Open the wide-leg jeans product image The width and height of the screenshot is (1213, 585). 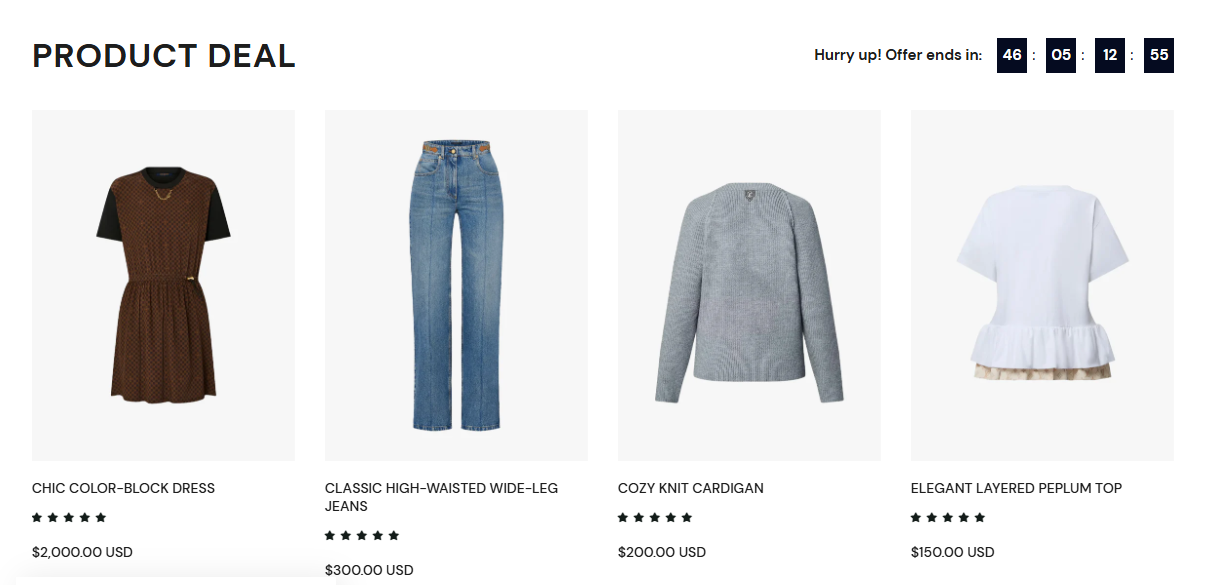[x=456, y=285]
